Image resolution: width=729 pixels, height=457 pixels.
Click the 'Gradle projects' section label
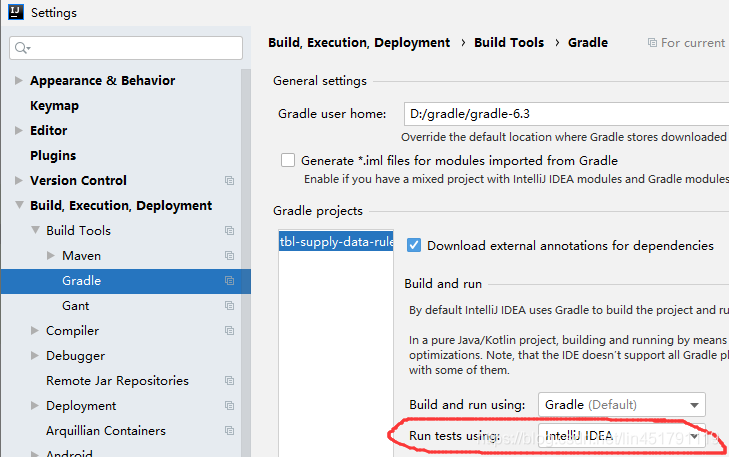[318, 211]
